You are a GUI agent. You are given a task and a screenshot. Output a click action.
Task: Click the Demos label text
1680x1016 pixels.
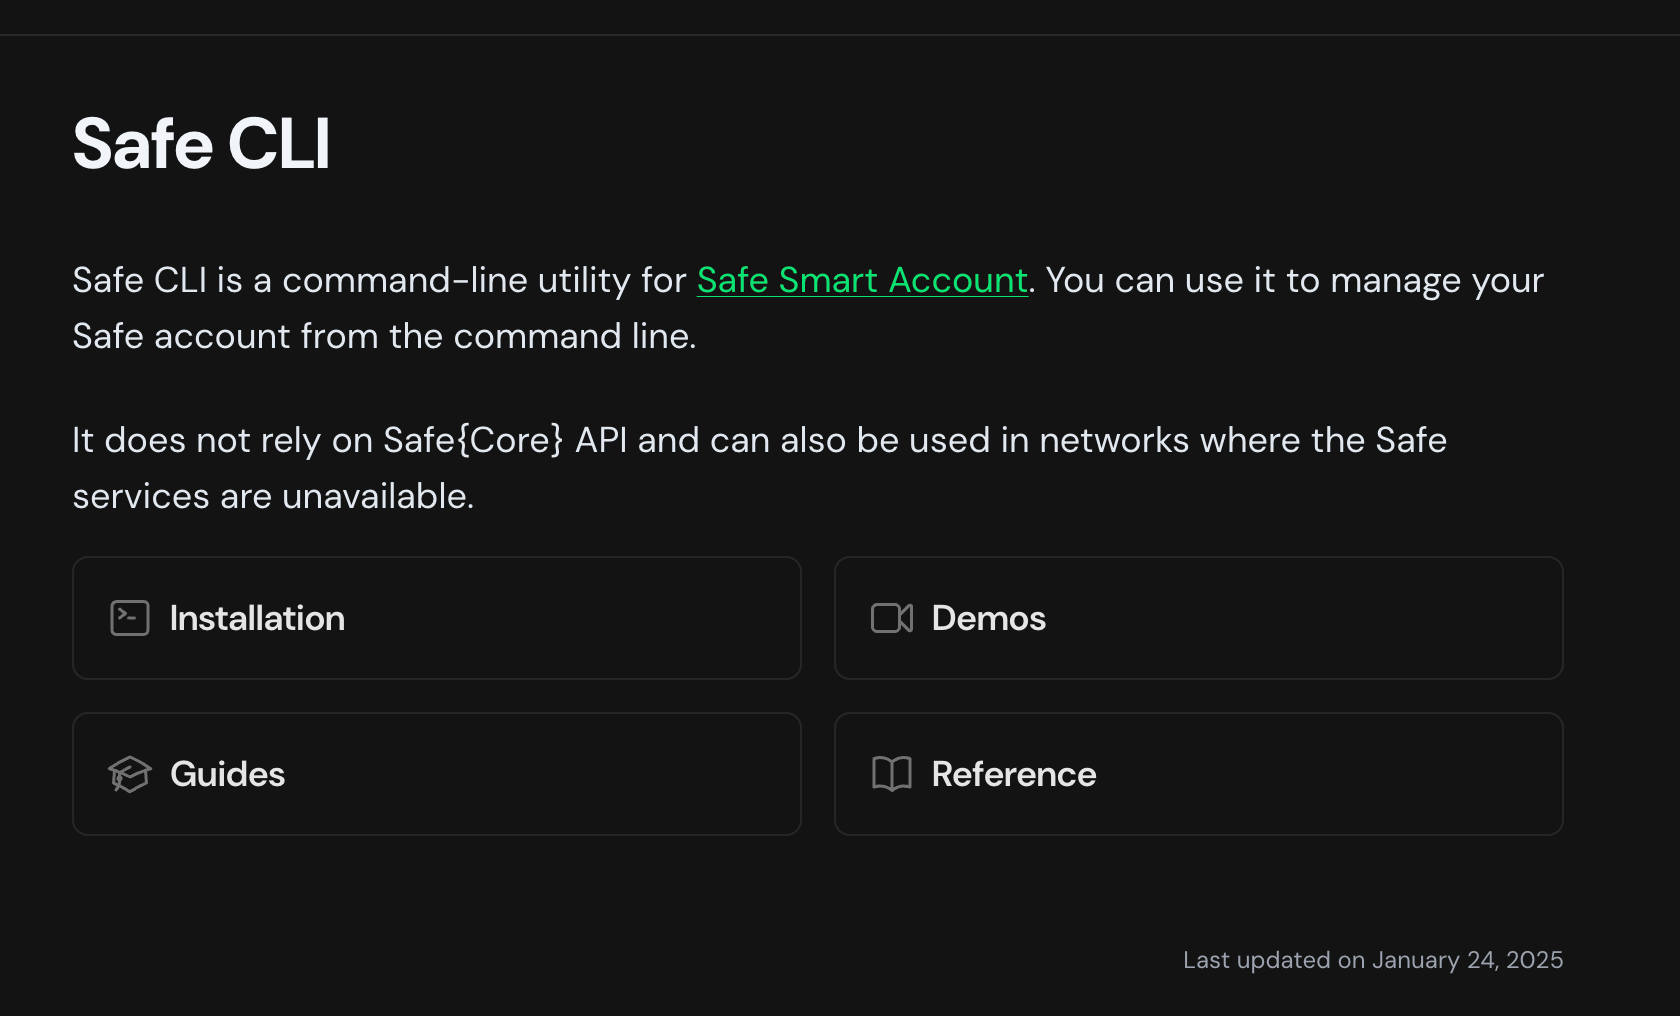tap(989, 618)
